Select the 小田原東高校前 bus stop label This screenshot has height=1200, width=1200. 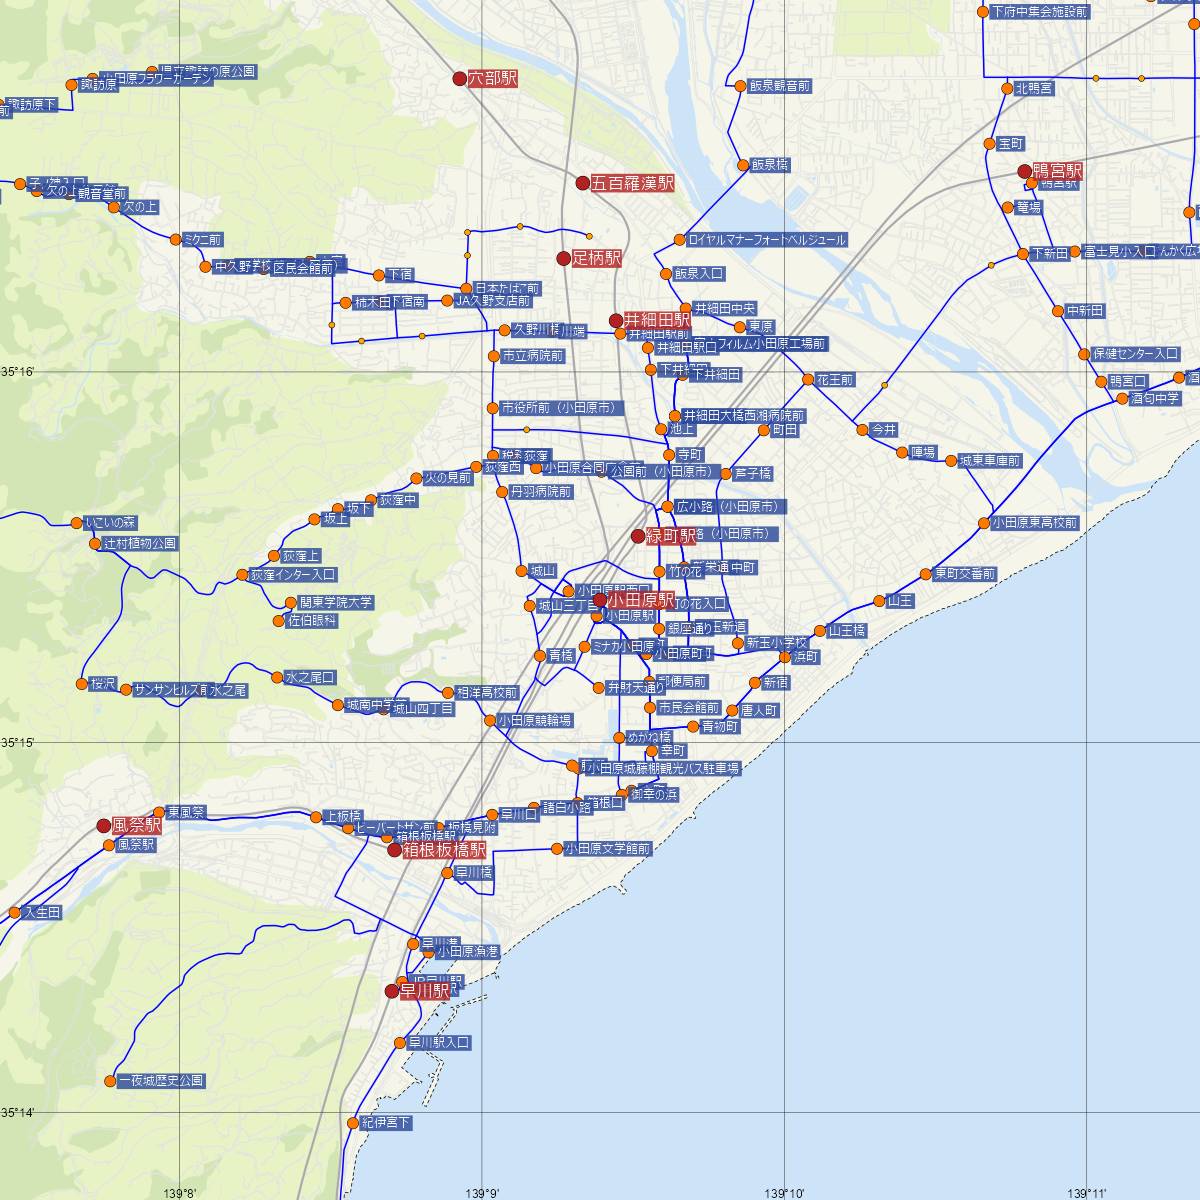[x=1035, y=523]
